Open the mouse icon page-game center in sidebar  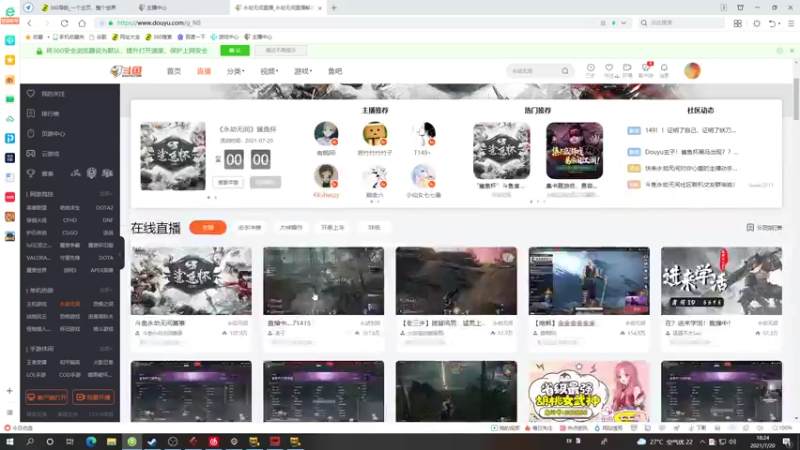coord(31,133)
